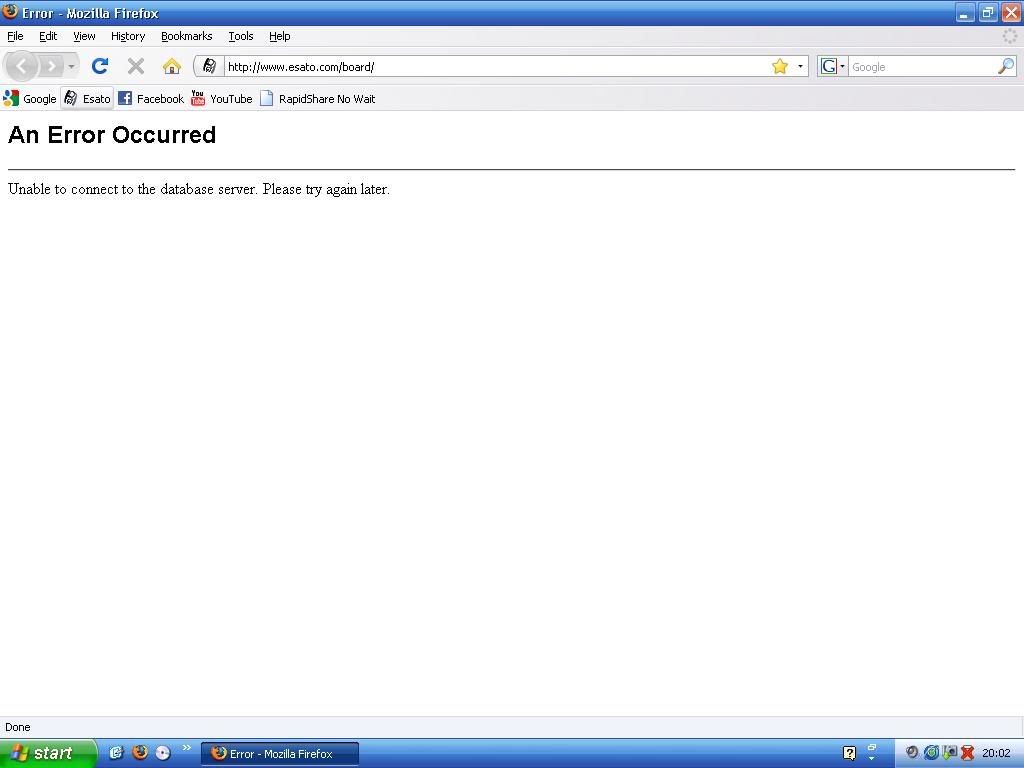Expand hidden Quick Launch items chevron
Screen dimensions: 1024x768
187,748
